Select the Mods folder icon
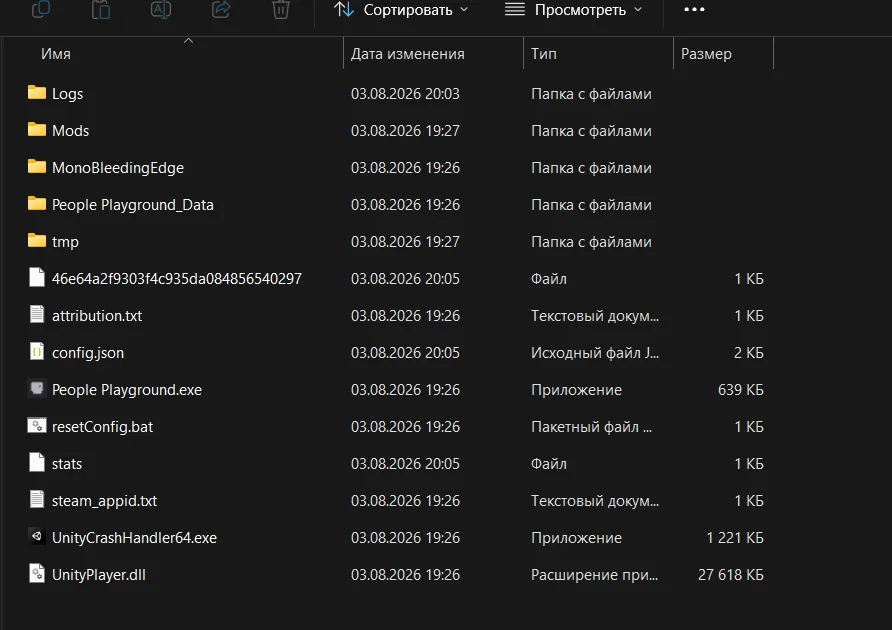892x630 pixels. 37,129
